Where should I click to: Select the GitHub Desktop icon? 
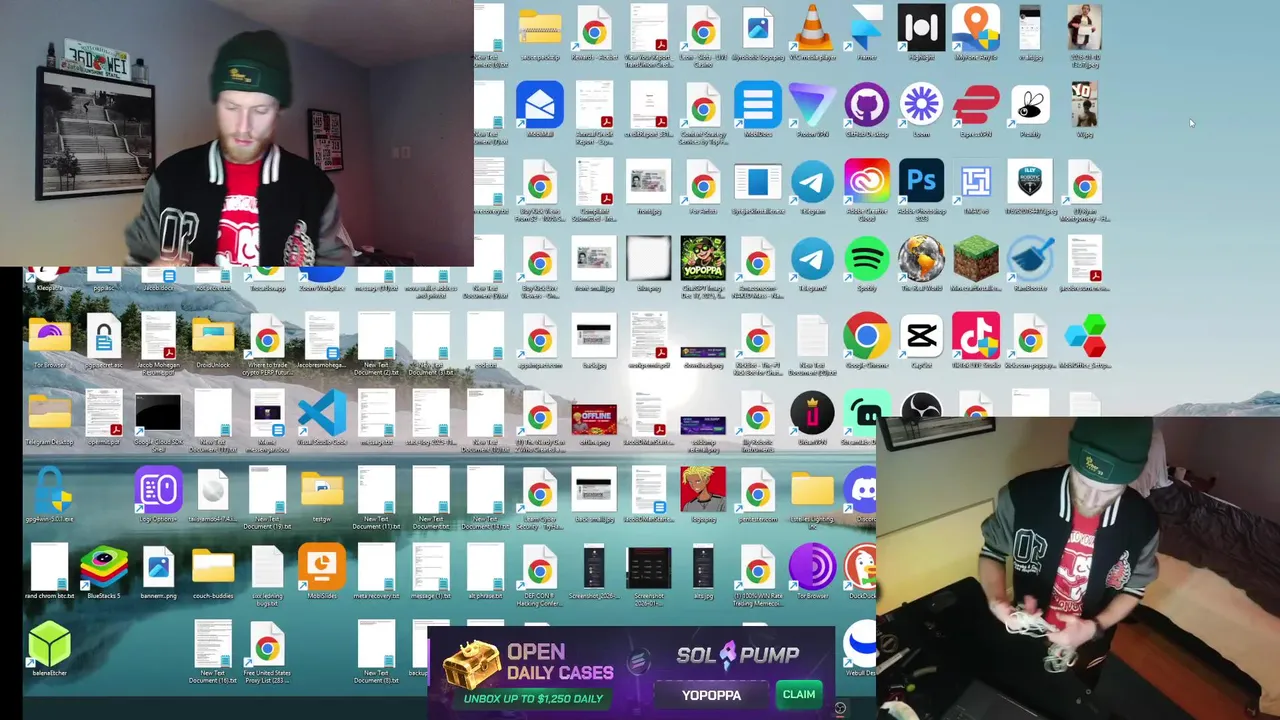click(x=866, y=105)
